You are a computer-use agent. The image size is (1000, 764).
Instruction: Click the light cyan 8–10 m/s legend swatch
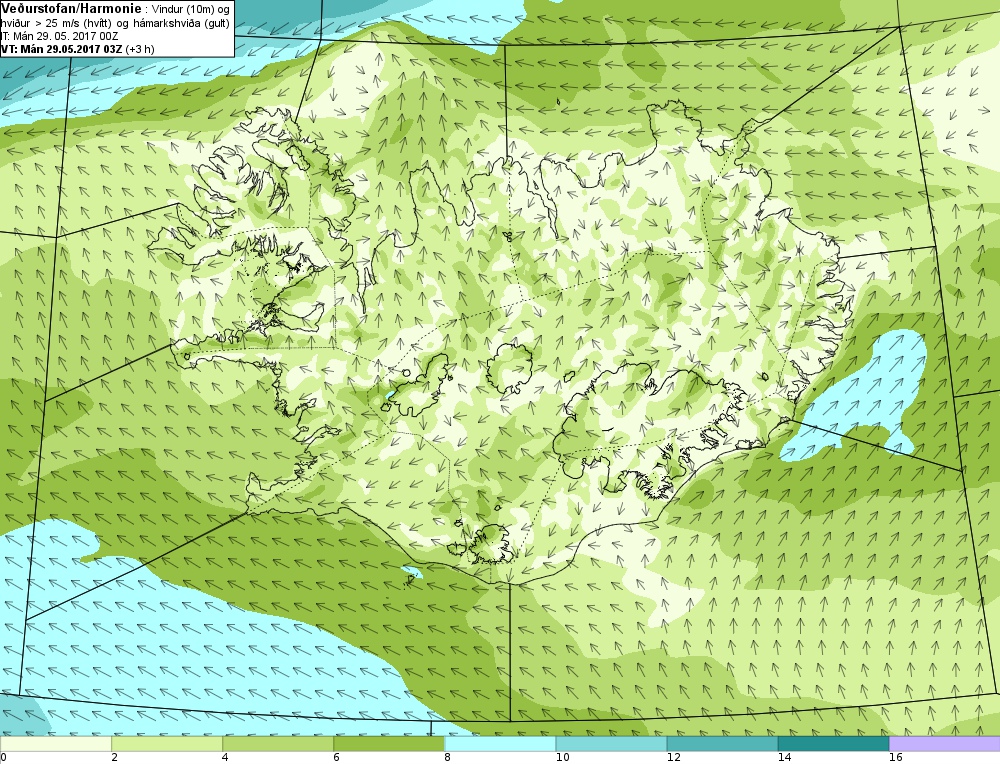click(500, 744)
